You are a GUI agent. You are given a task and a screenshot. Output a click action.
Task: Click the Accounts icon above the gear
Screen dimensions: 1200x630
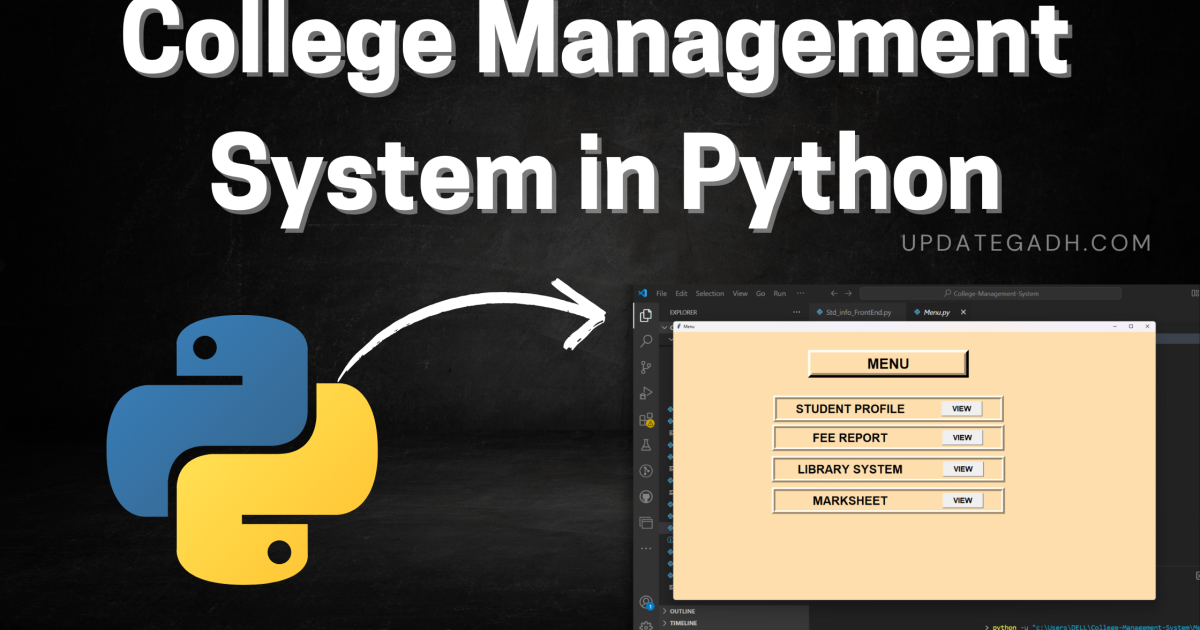point(645,600)
